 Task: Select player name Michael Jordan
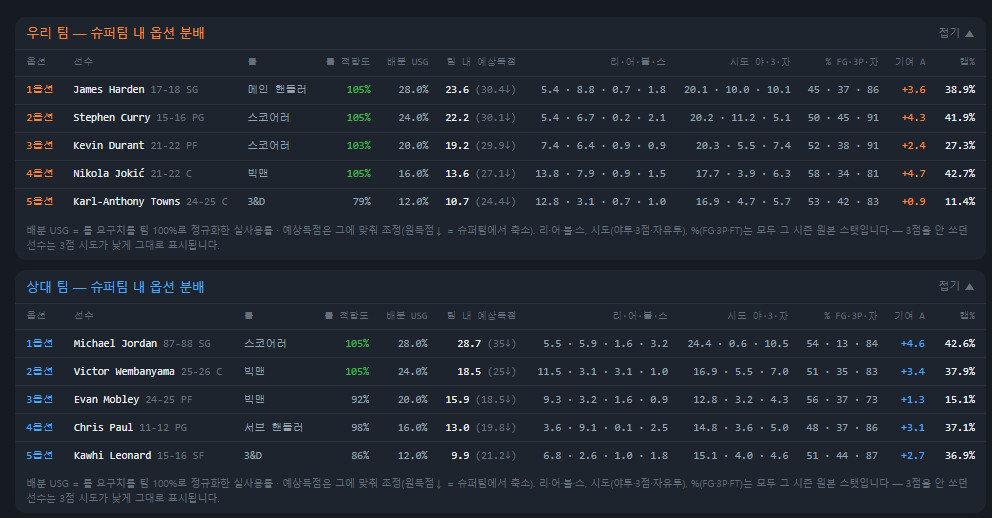[115, 343]
